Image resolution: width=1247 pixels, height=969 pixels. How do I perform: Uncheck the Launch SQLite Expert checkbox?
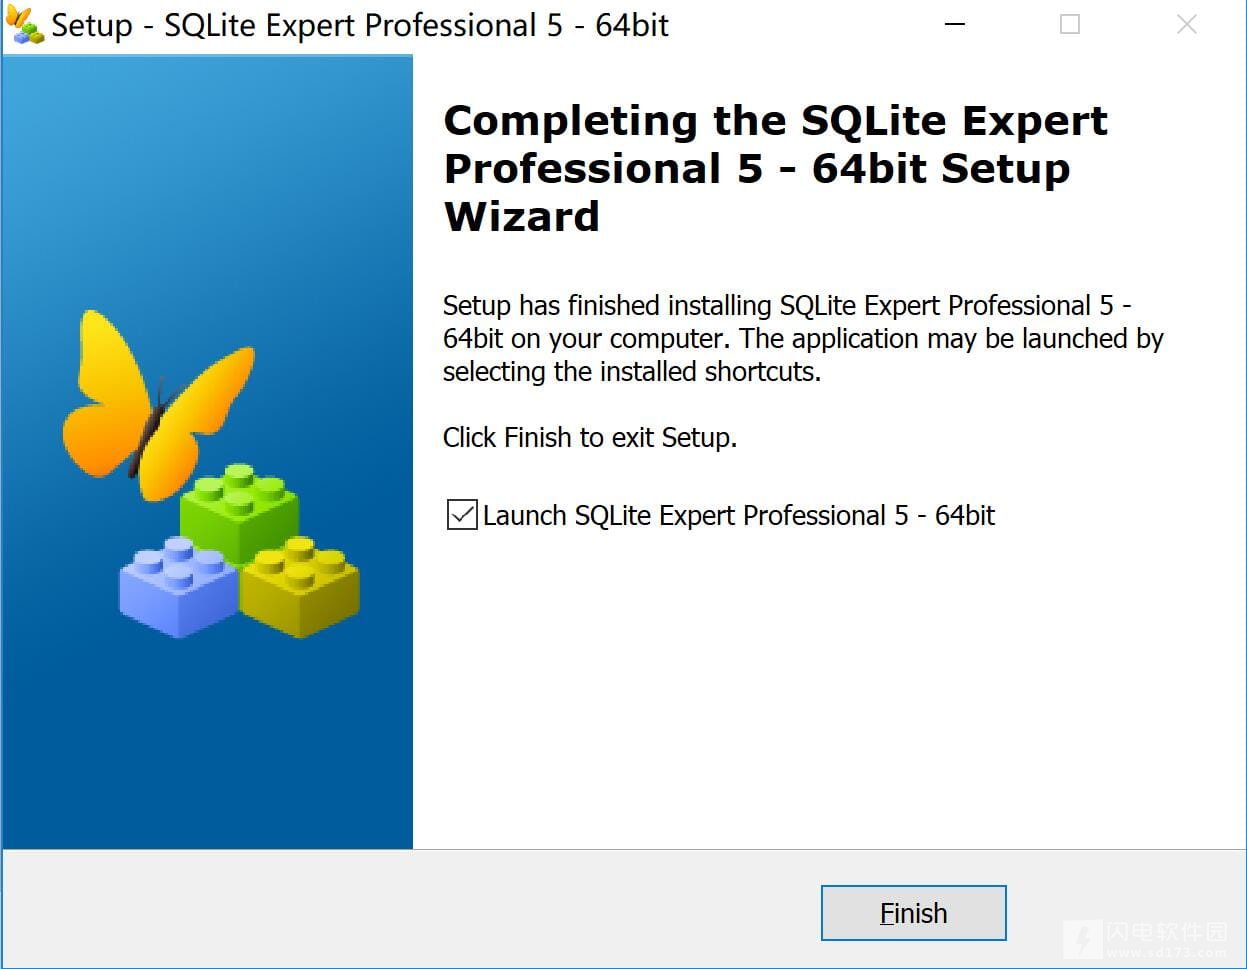(x=461, y=515)
